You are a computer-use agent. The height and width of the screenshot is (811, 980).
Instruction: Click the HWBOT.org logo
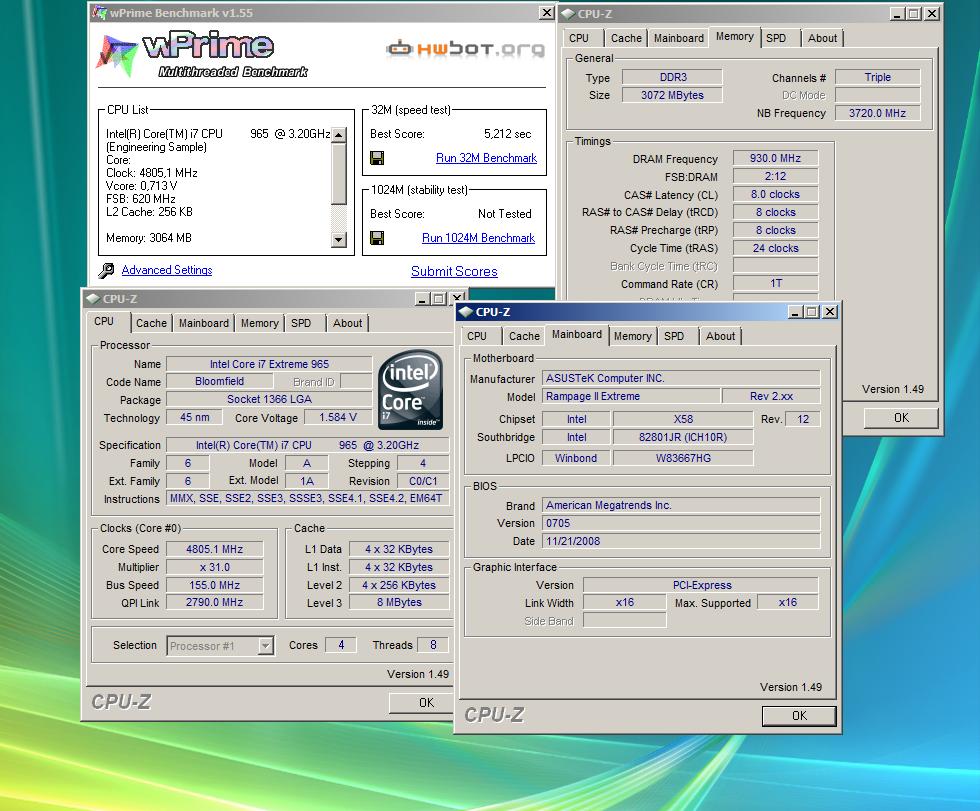(x=465, y=48)
